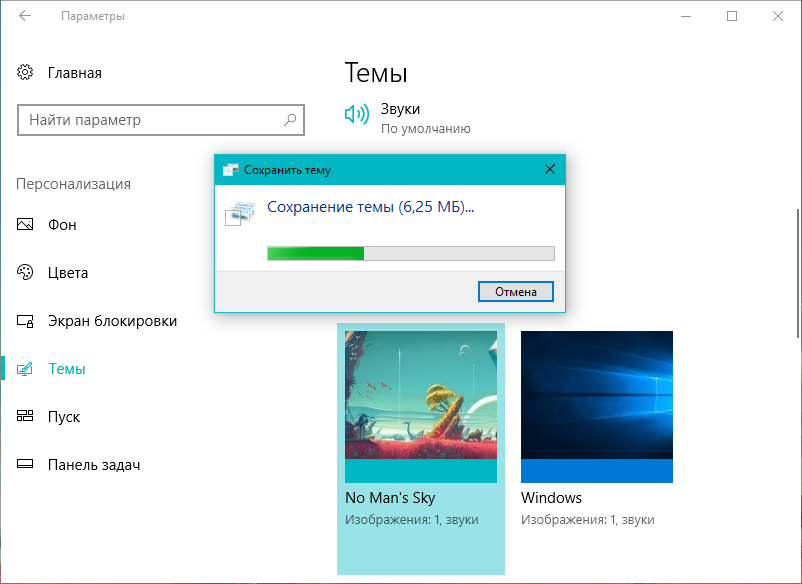The width and height of the screenshot is (802, 584).
Task: Open the Фон background section
Action: pyautogui.click(x=62, y=224)
